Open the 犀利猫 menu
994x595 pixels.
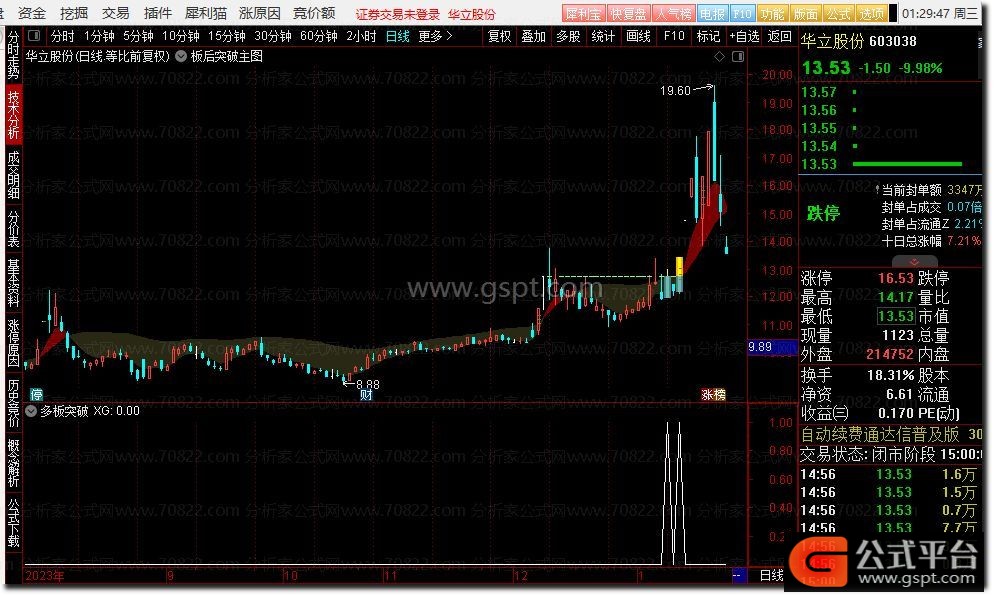point(206,13)
